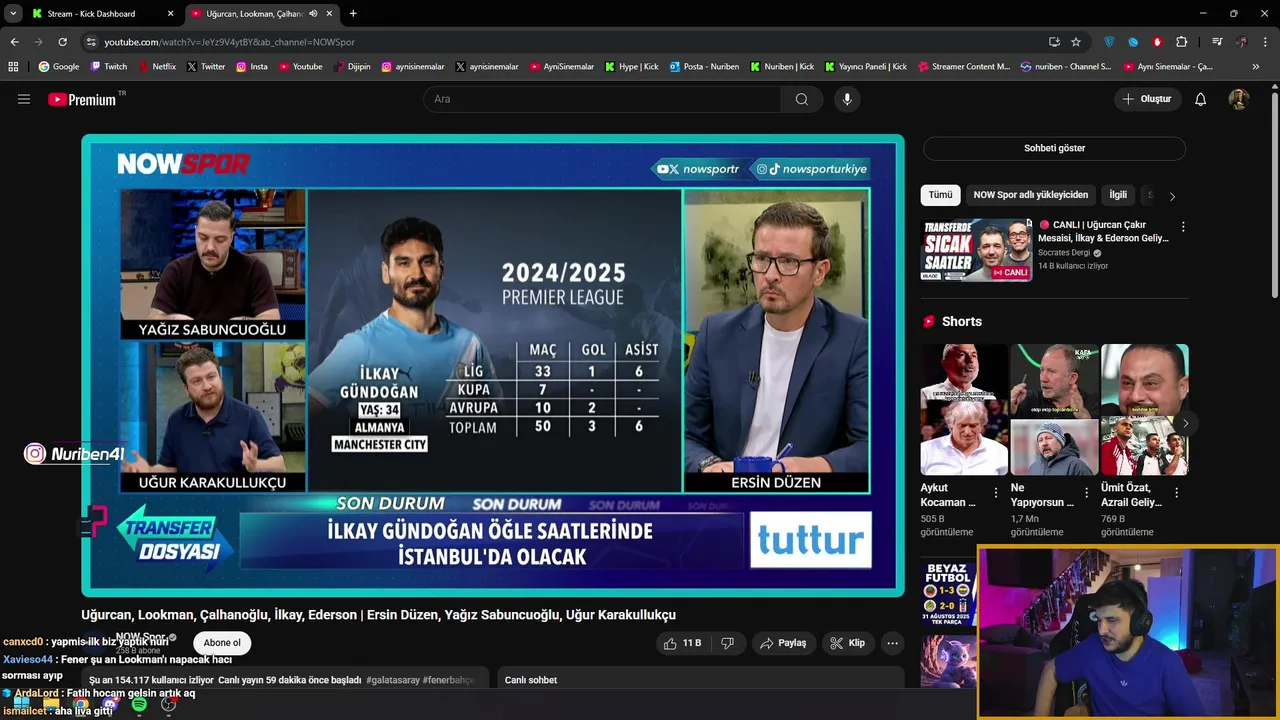Viewport: 1280px width, 720px height.
Task: Open the YouTube hamburger guide menu
Action: [24, 99]
